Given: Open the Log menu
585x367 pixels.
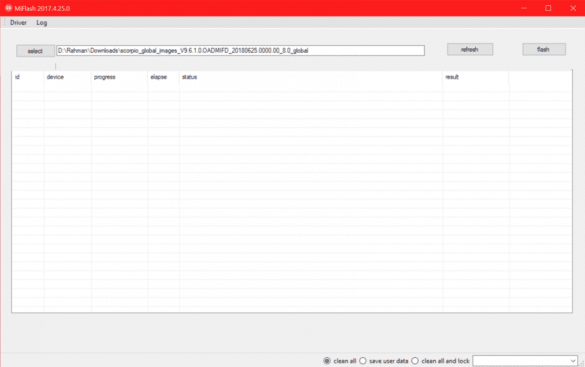Looking at the screenshot, I should pyautogui.click(x=42, y=23).
